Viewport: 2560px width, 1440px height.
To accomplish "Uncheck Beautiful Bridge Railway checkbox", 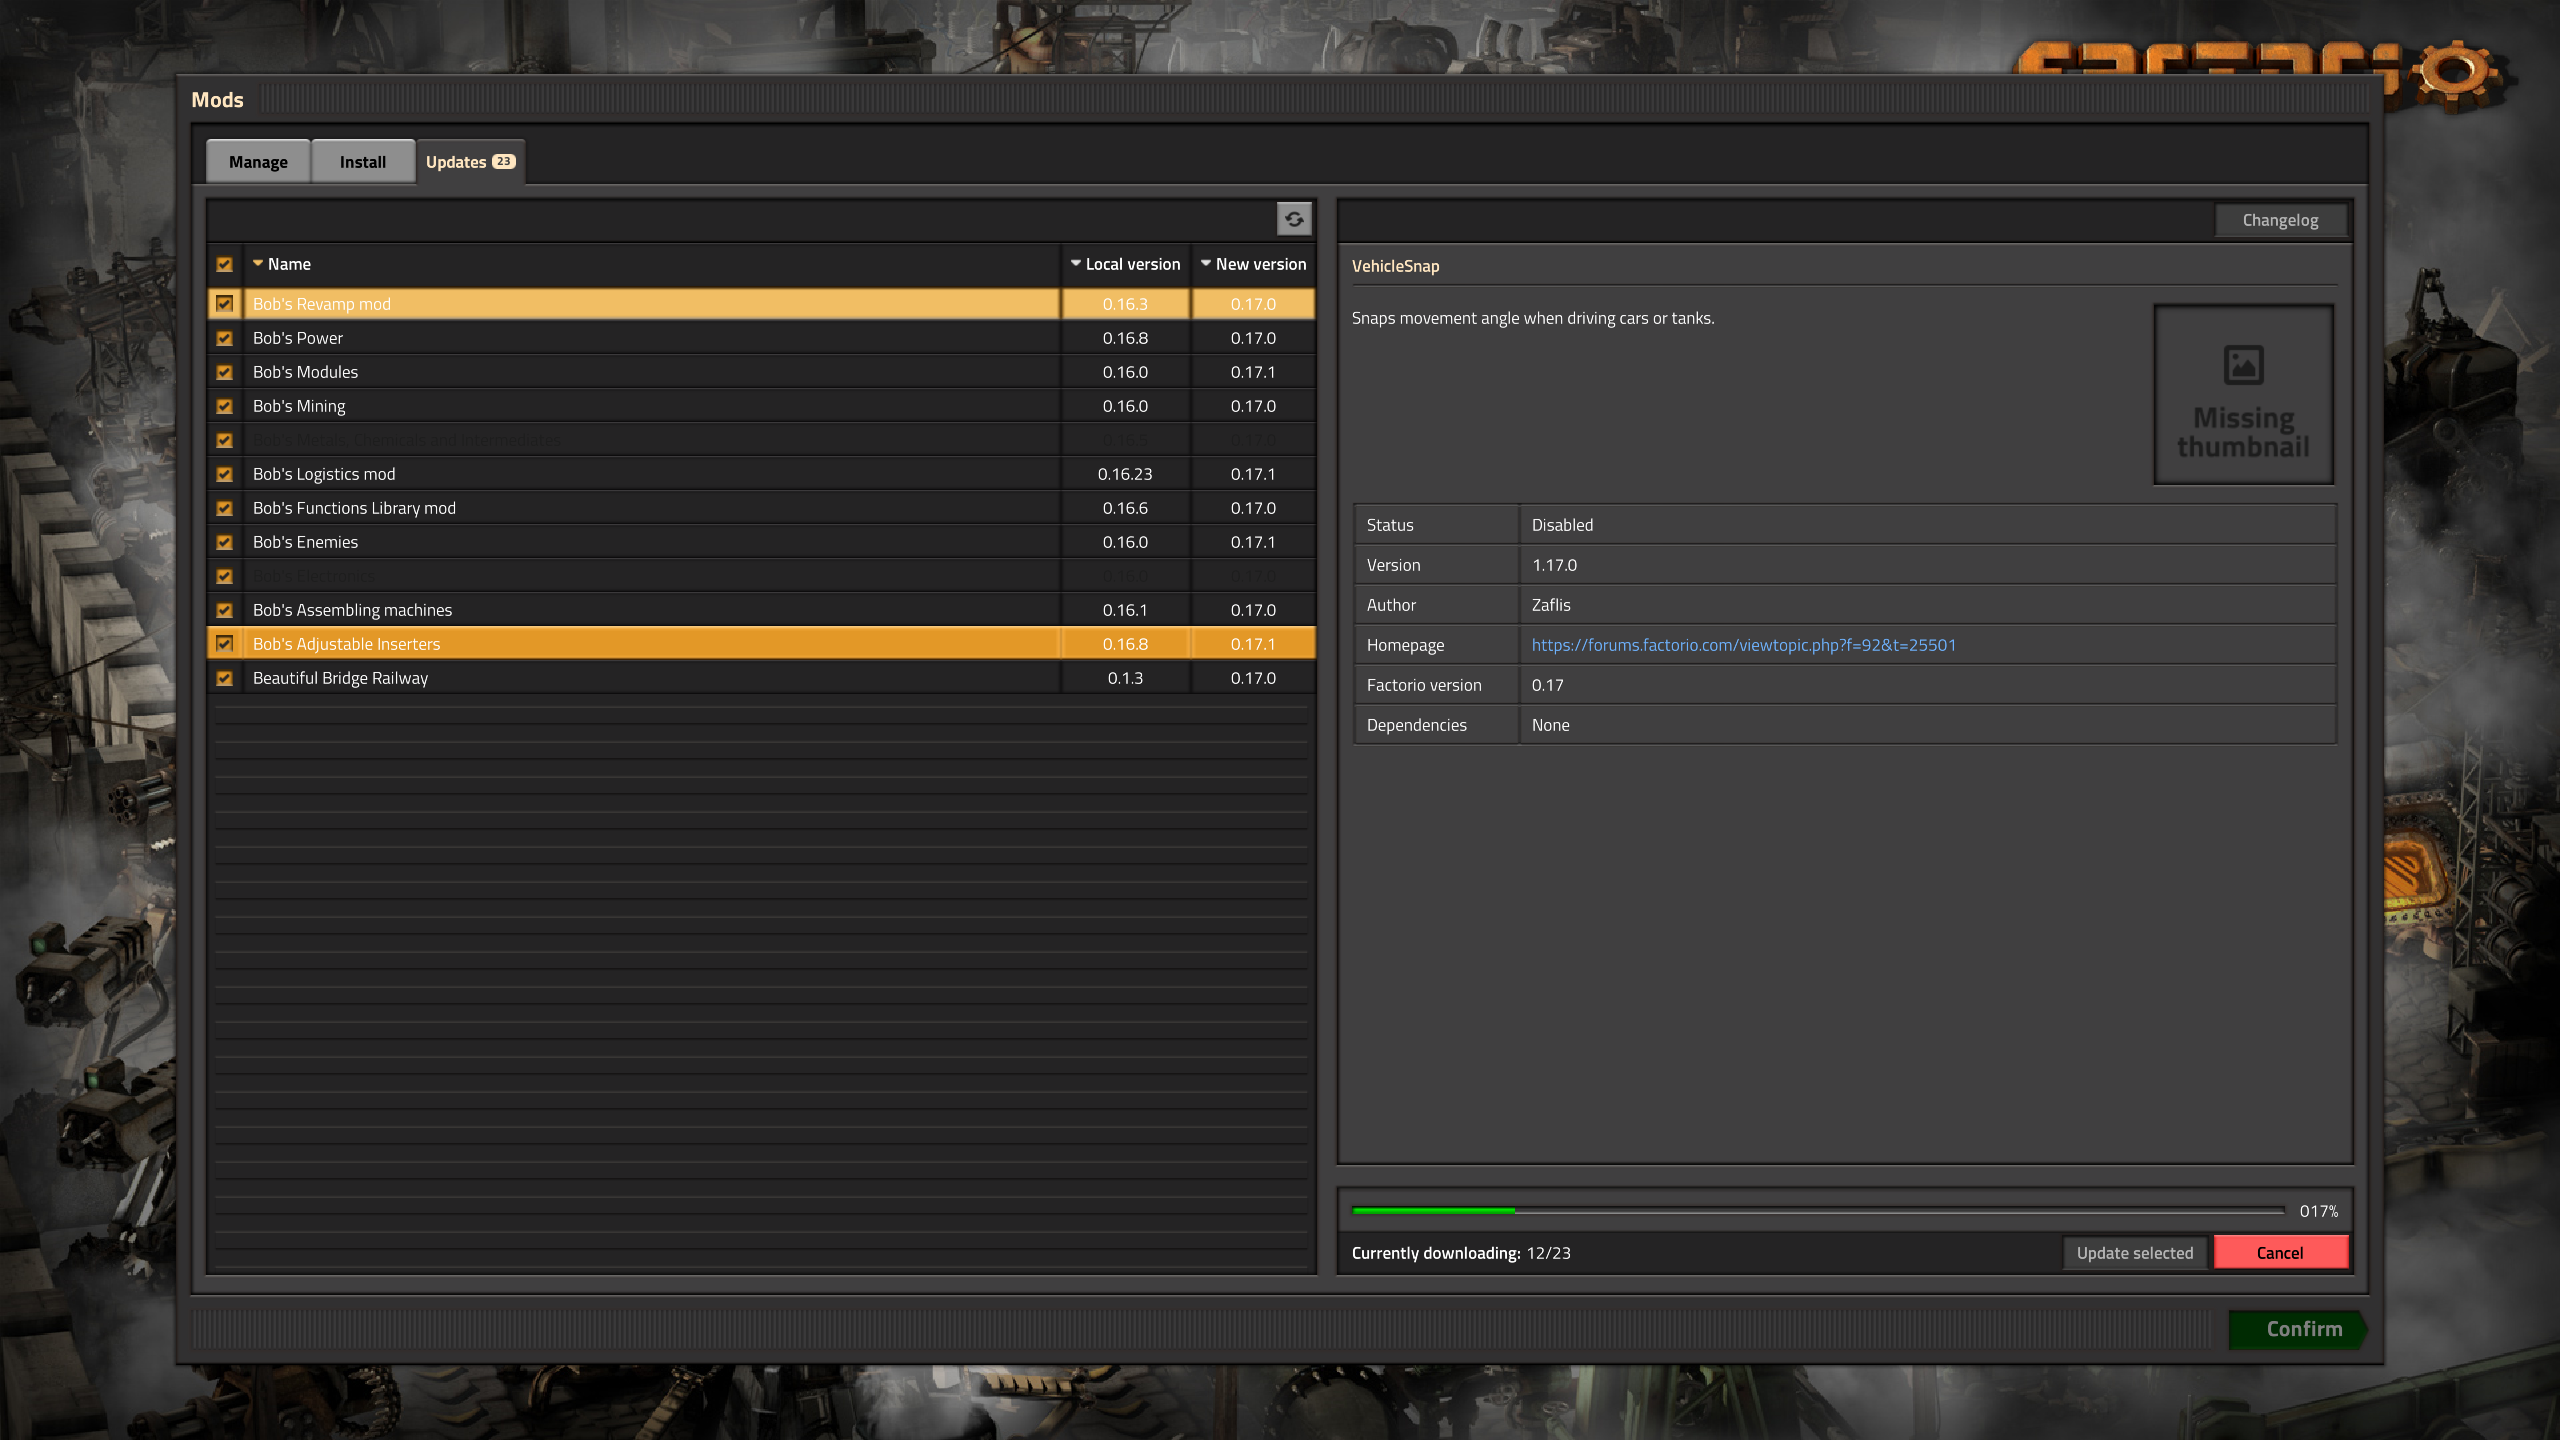I will 224,678.
